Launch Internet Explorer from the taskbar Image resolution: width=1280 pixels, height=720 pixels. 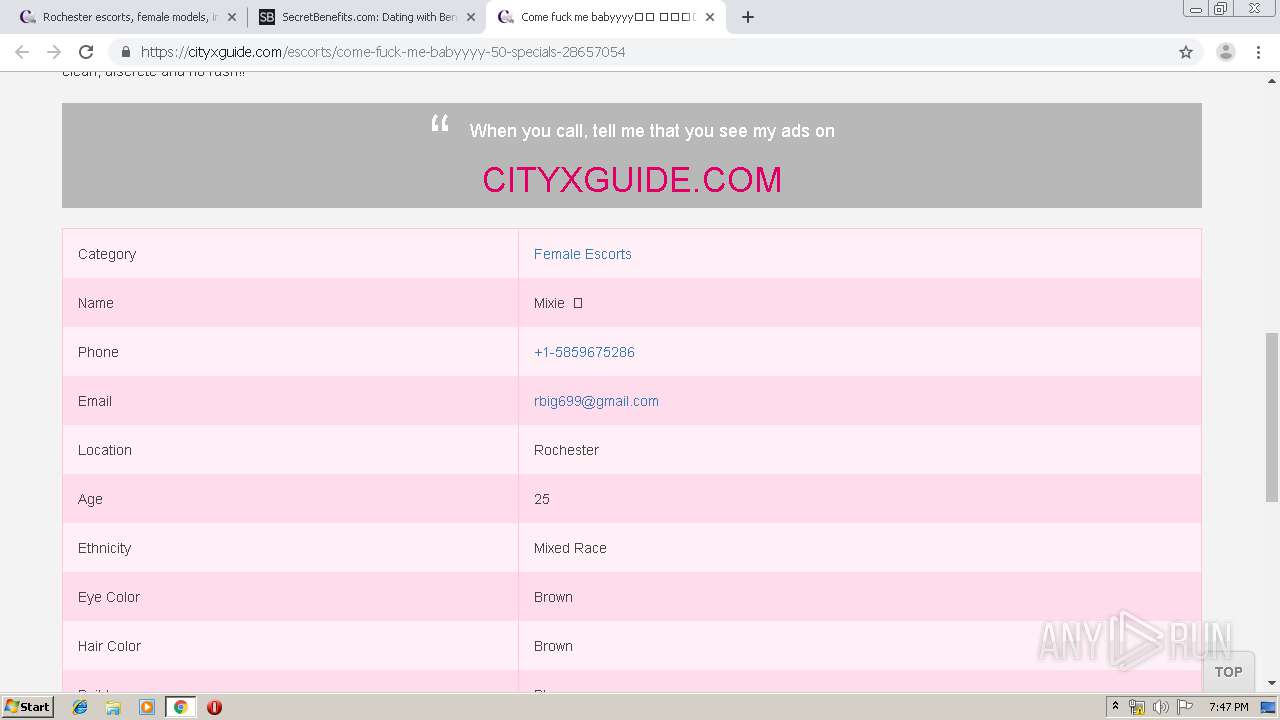pyautogui.click(x=80, y=707)
